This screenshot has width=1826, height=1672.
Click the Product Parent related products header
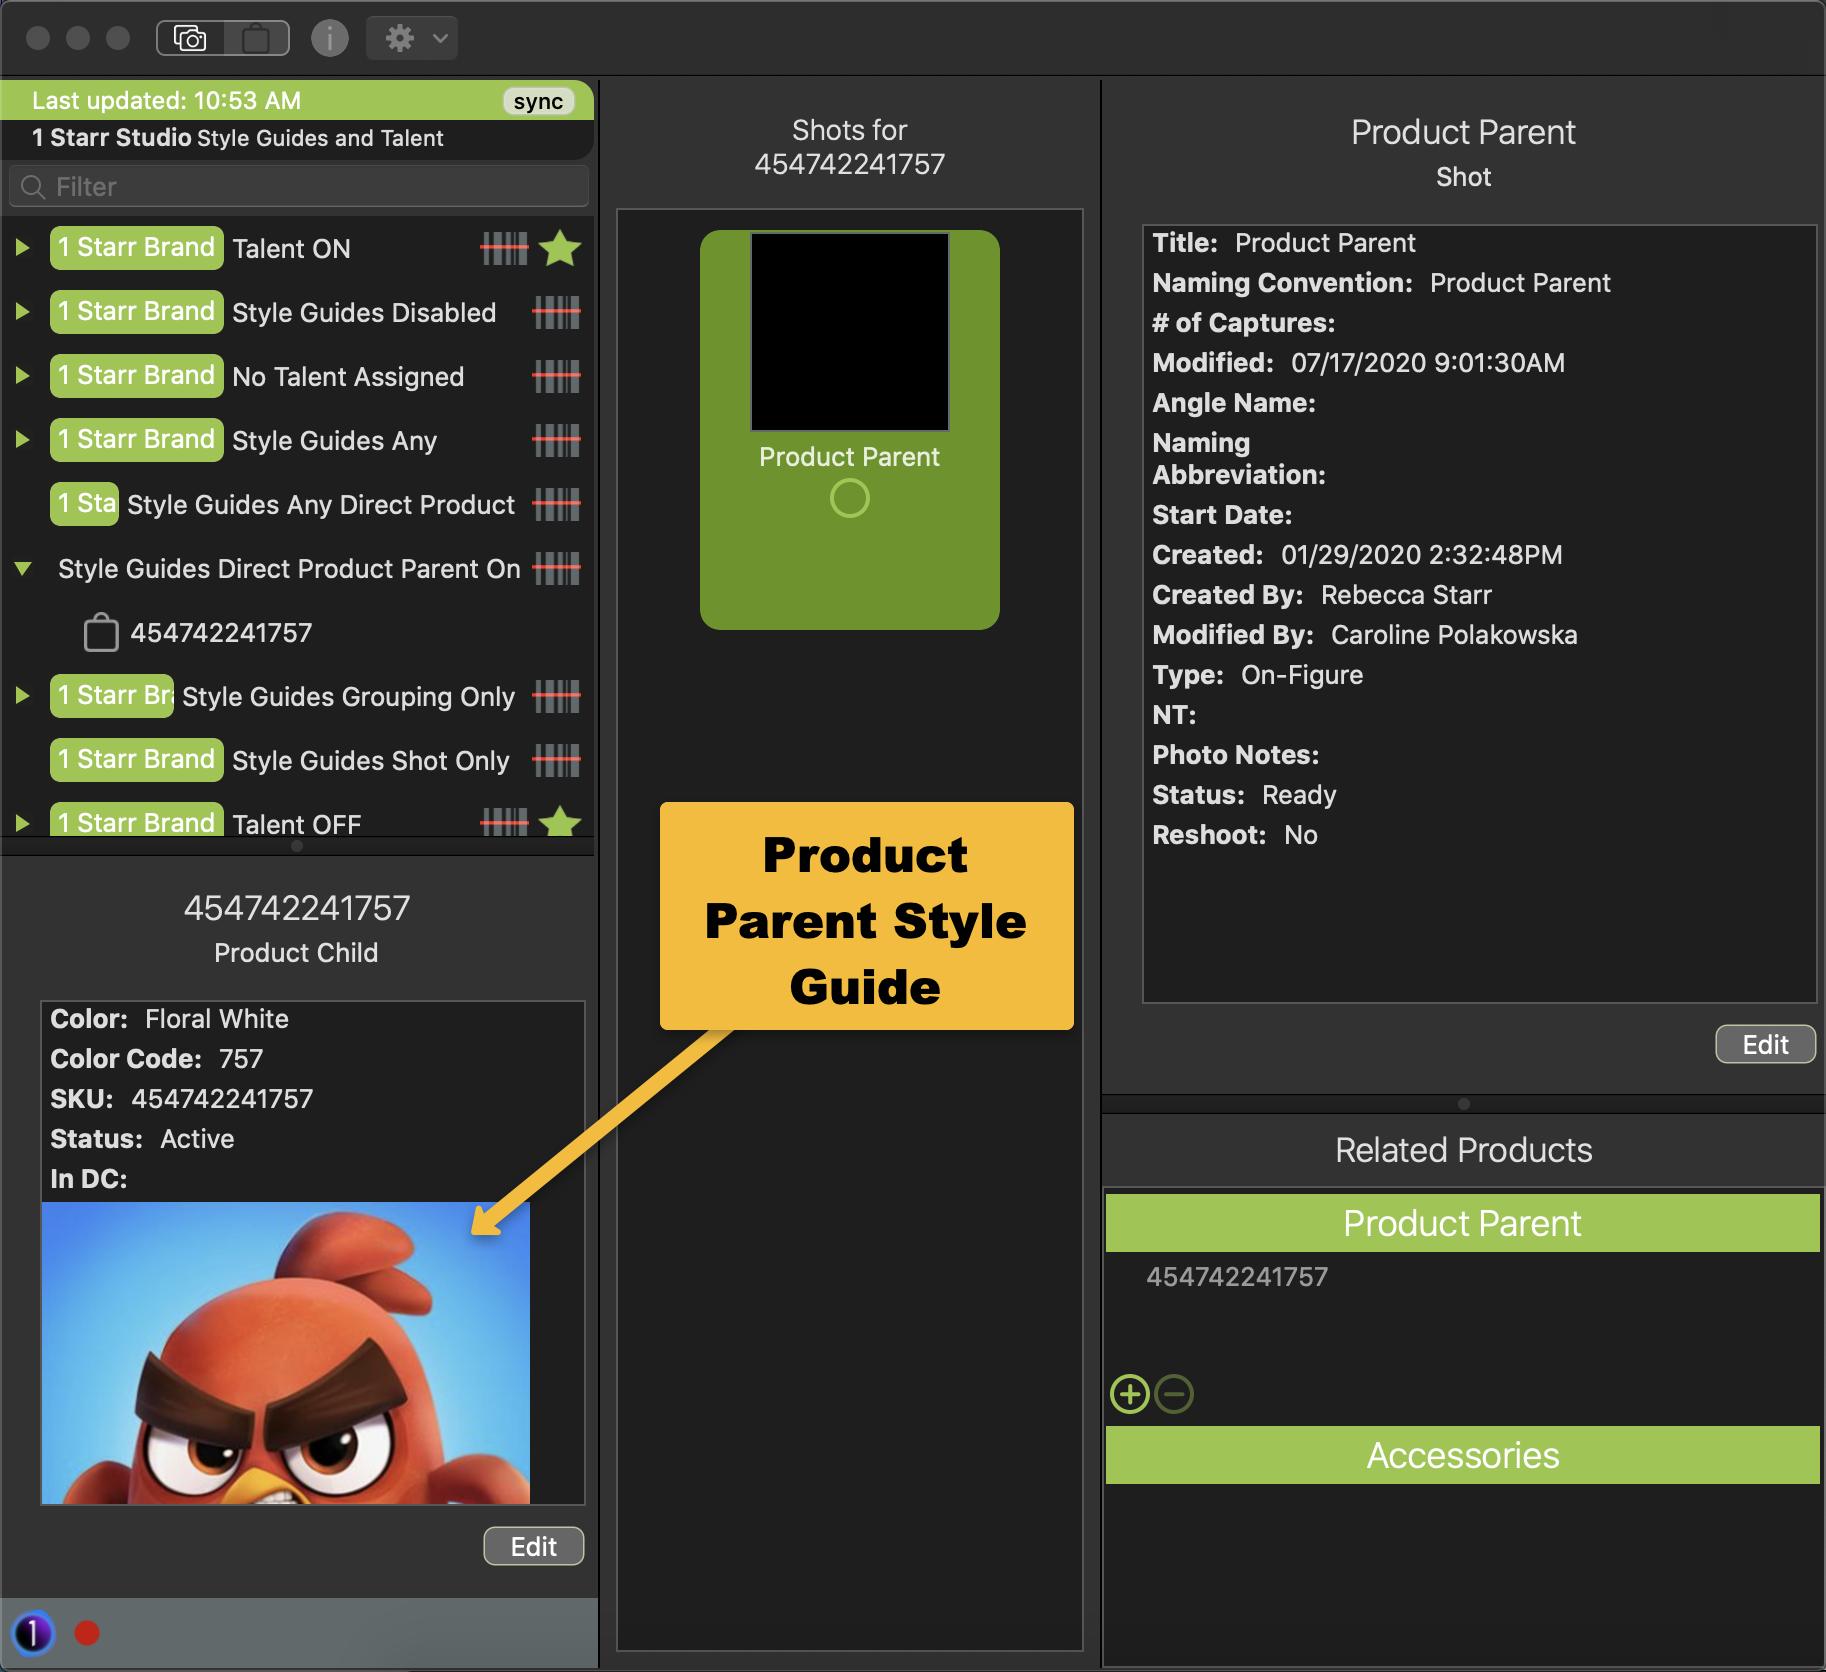(1462, 1223)
